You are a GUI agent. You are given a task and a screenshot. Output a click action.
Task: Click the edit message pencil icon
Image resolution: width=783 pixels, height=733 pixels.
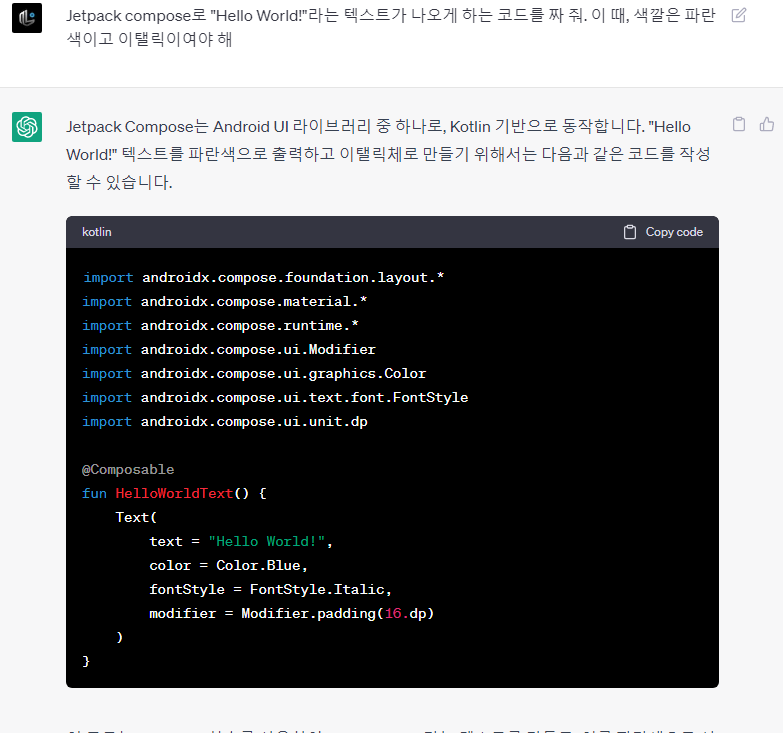(739, 15)
